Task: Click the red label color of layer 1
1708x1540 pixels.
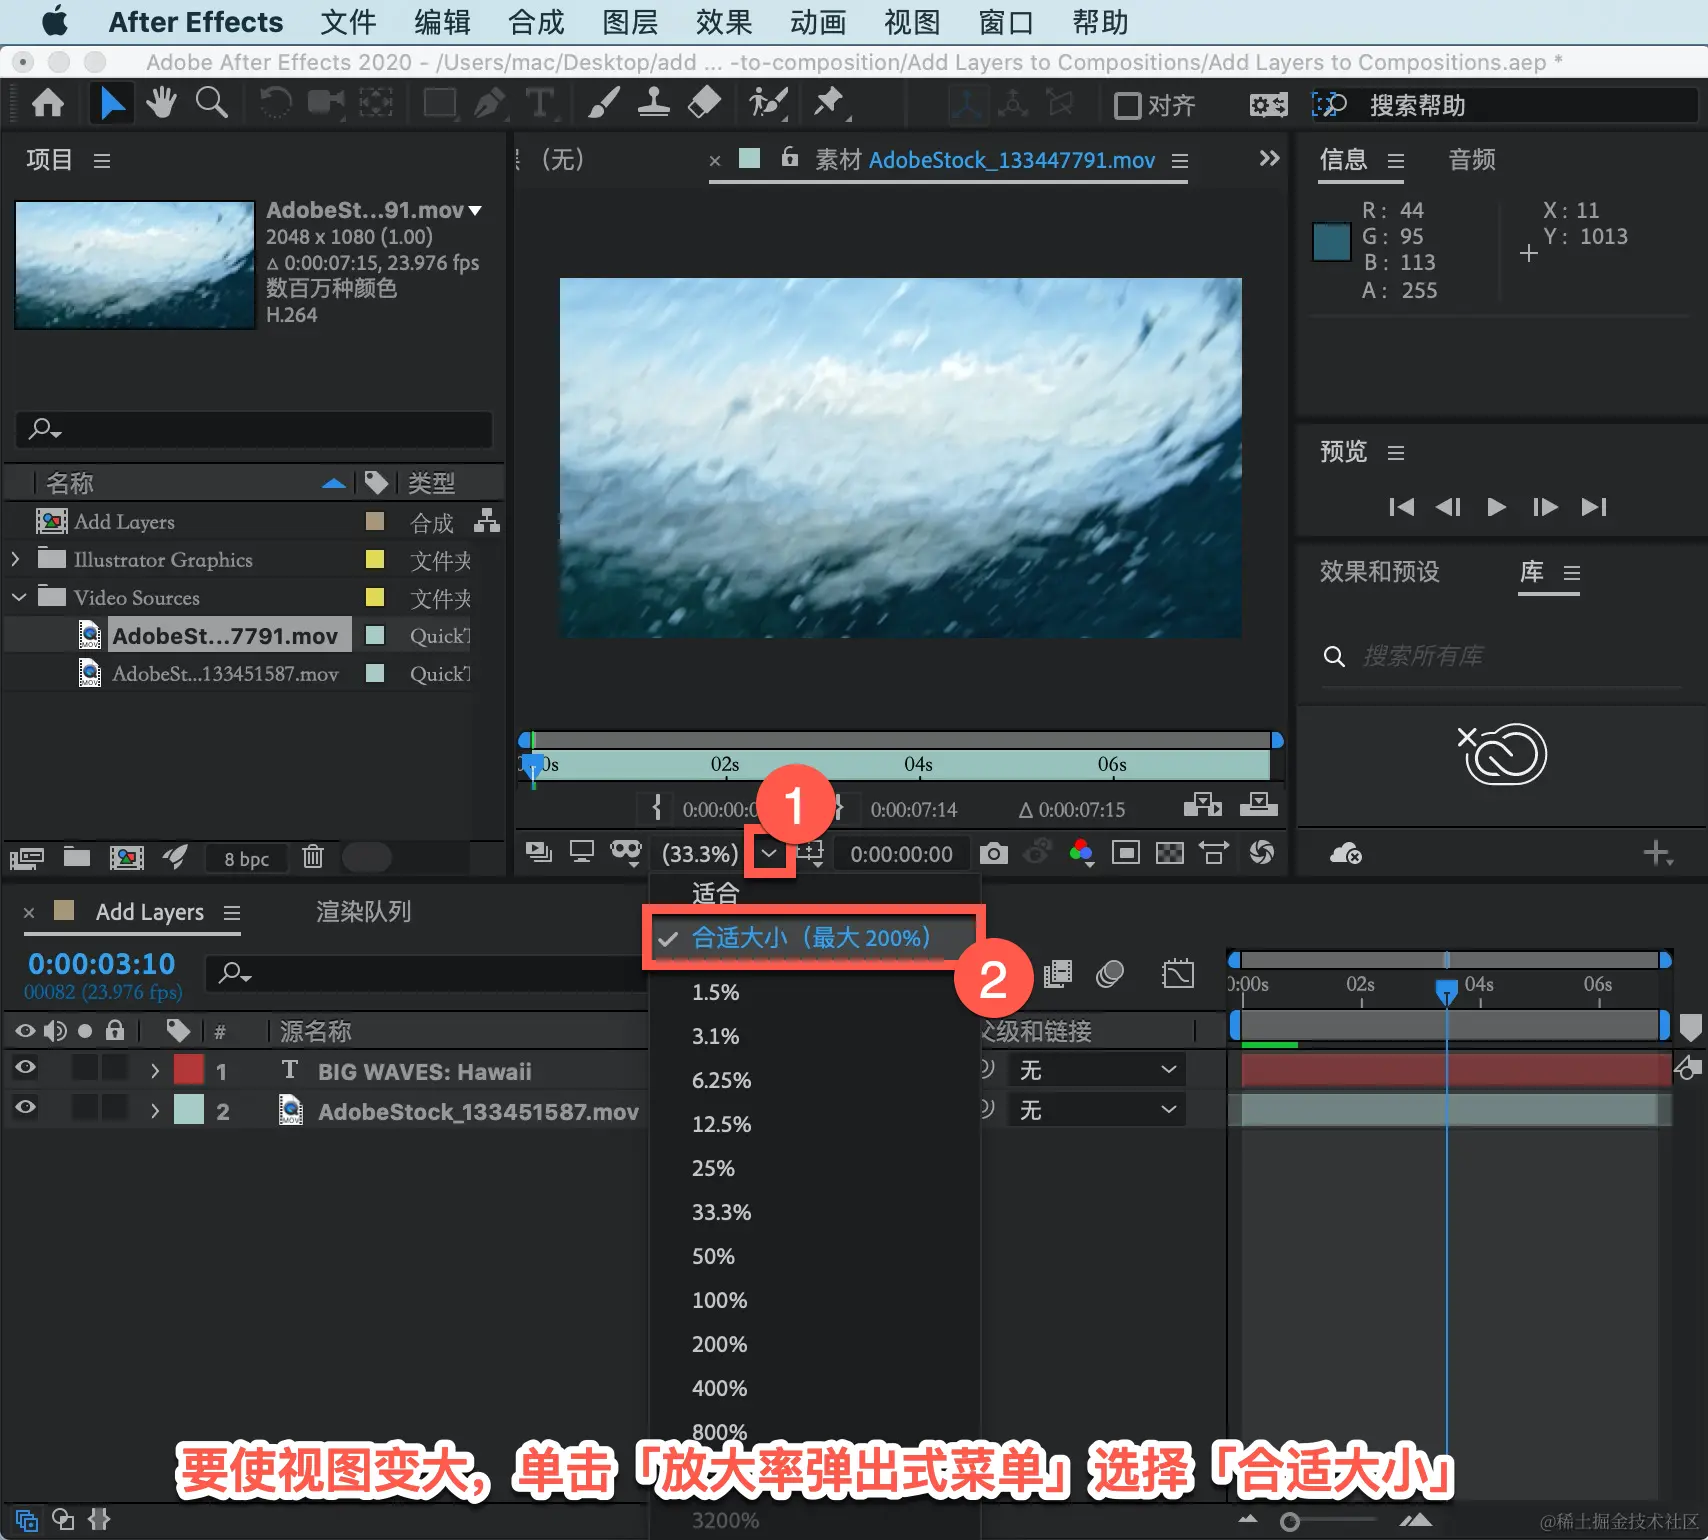Action: click(189, 1069)
